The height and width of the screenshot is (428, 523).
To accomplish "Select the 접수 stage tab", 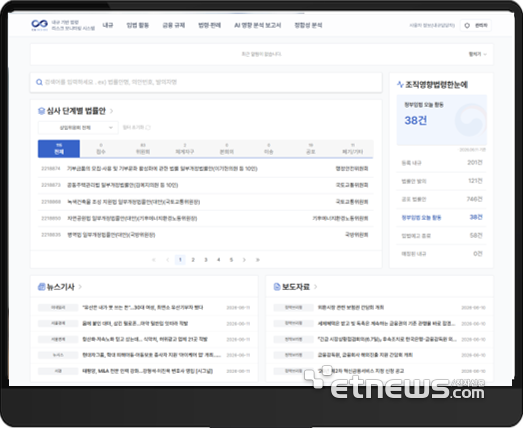I will [x=101, y=148].
